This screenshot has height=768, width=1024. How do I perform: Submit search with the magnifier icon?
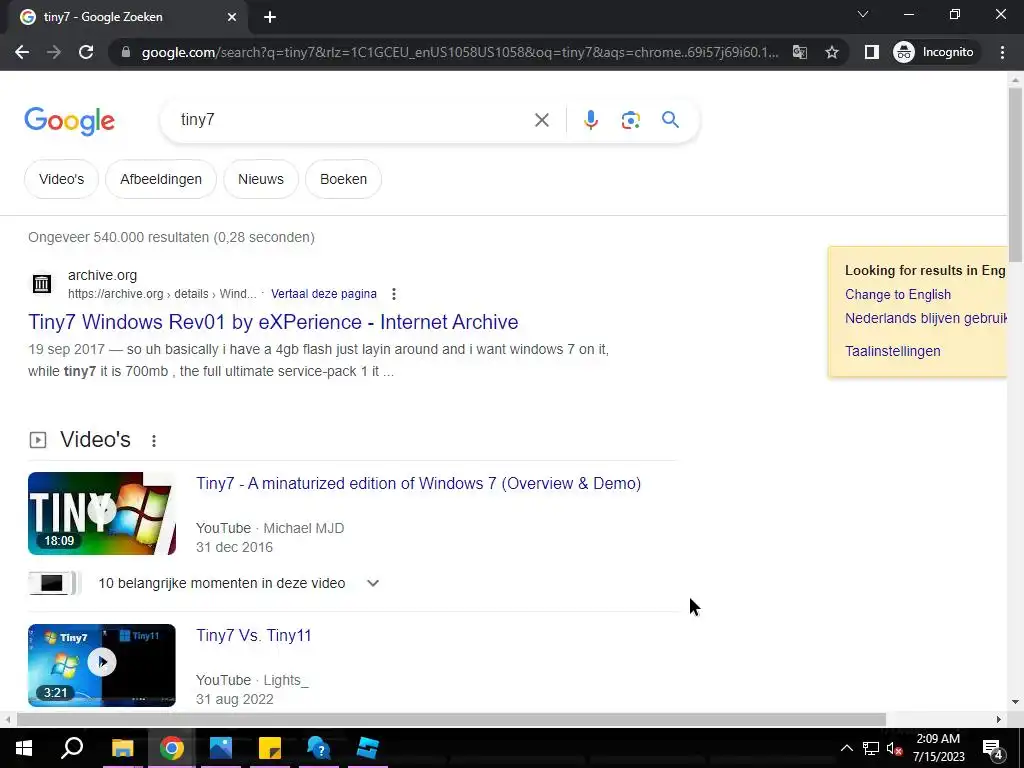[670, 120]
